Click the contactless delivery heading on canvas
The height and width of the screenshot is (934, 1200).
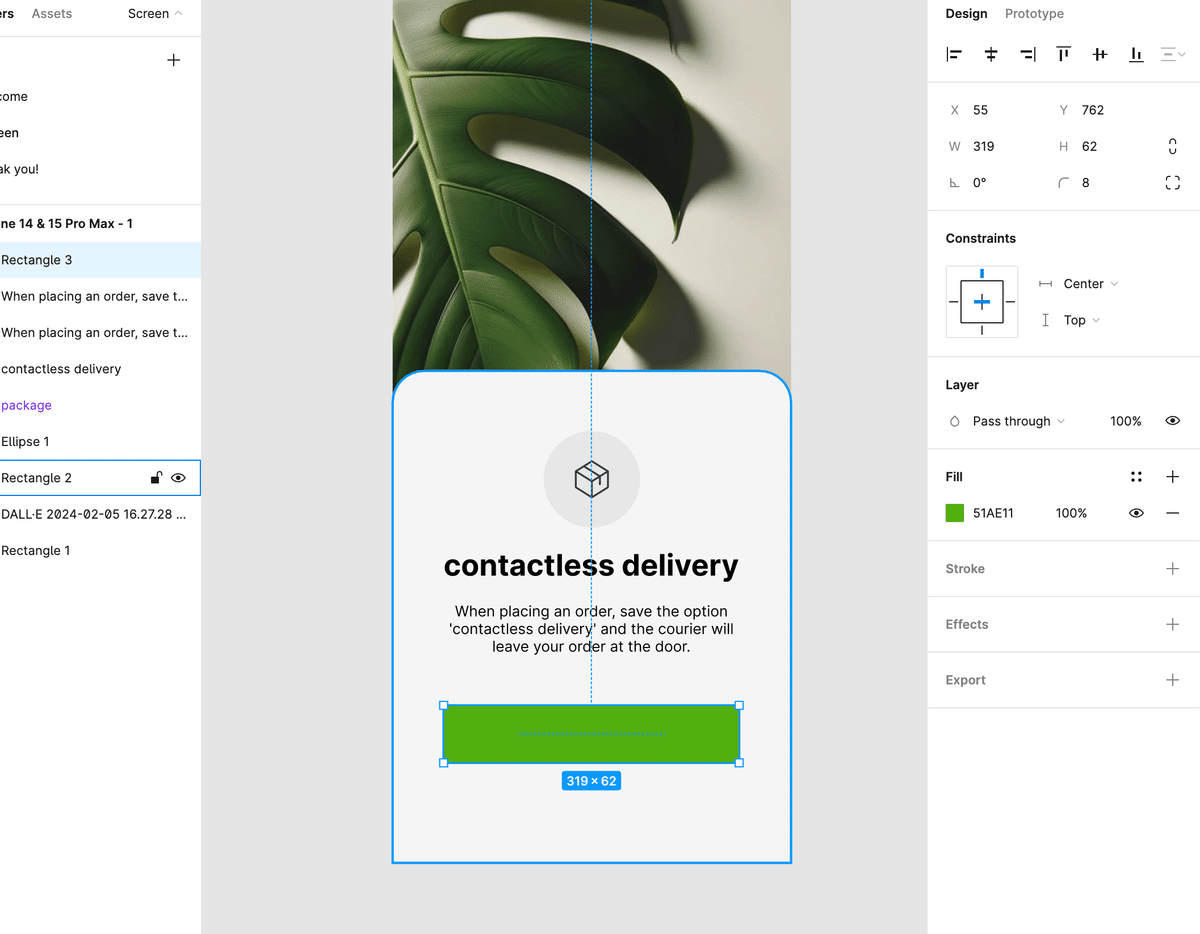pos(591,565)
